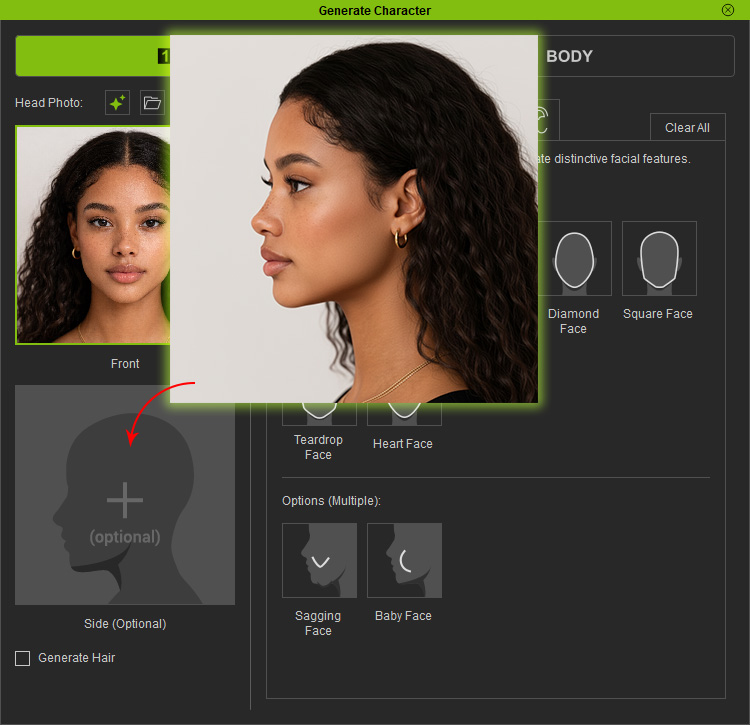Select the green head tab numbered 1
Image resolution: width=750 pixels, height=725 pixels.
click(x=93, y=56)
